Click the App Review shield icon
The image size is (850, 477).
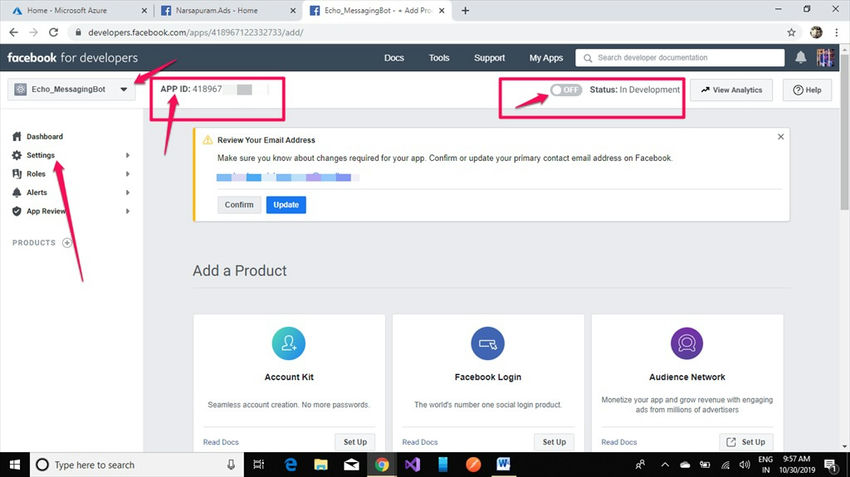pyautogui.click(x=17, y=211)
